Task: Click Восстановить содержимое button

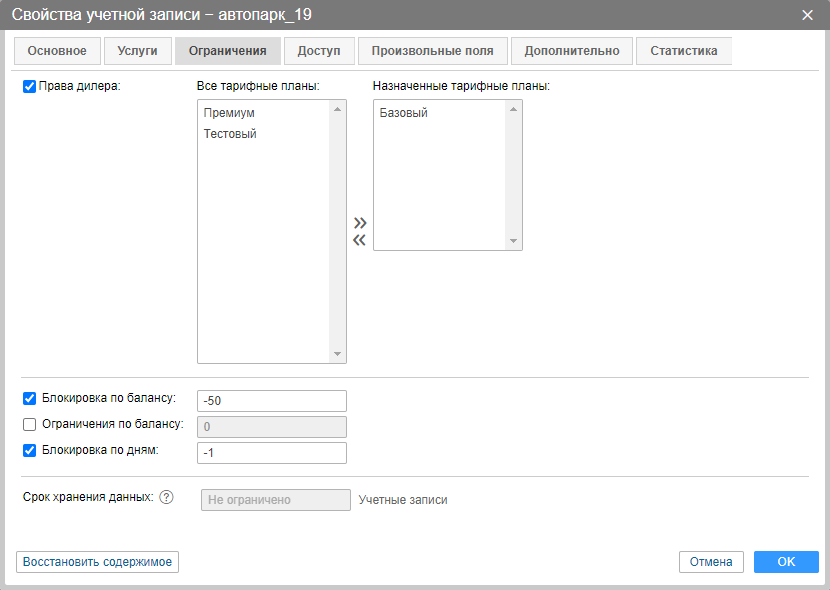Action: pos(97,562)
